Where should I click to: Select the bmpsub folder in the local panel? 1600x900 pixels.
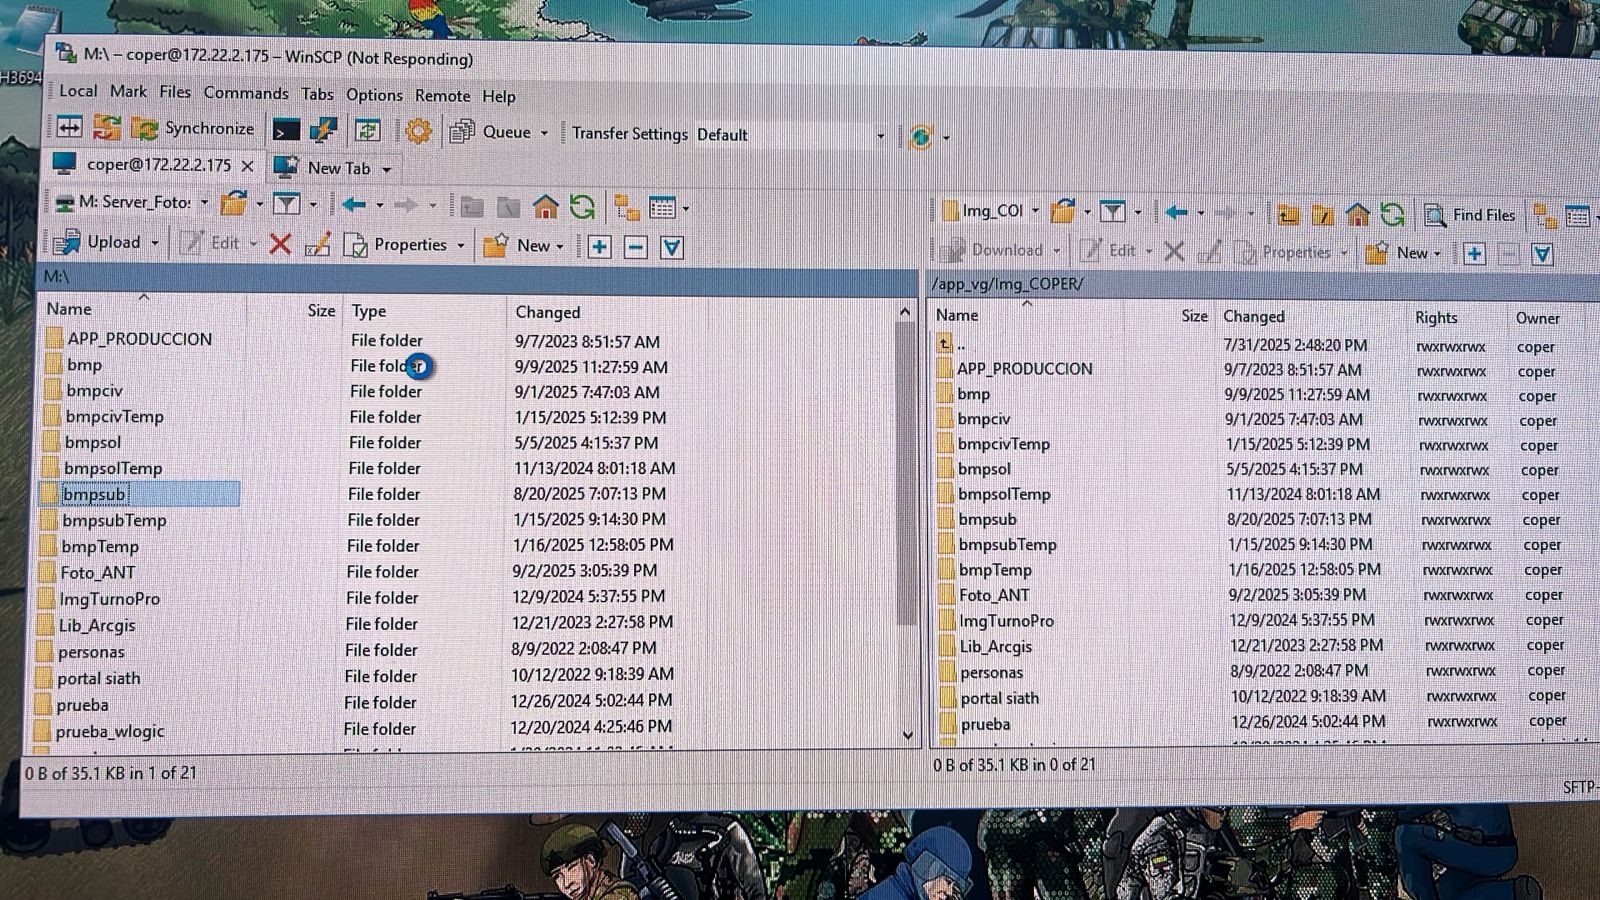click(95, 494)
